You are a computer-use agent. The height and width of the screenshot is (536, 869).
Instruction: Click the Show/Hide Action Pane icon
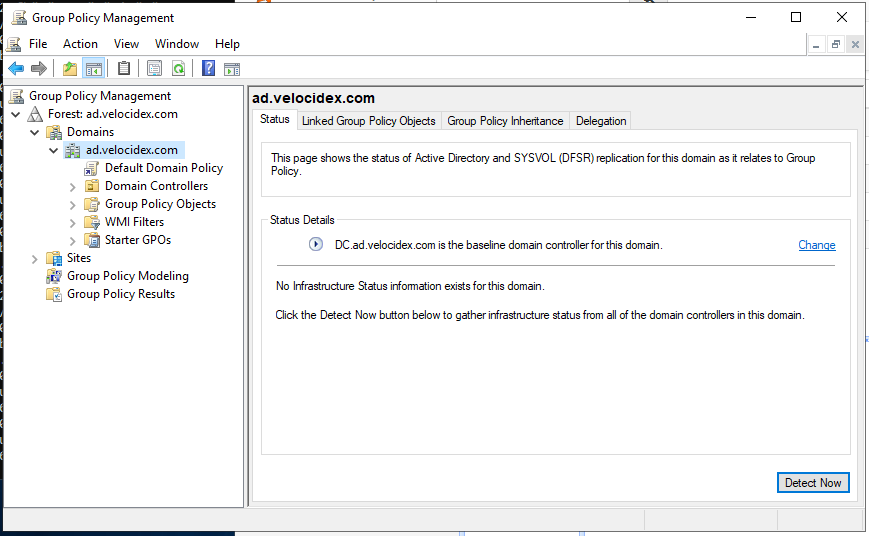[232, 69]
